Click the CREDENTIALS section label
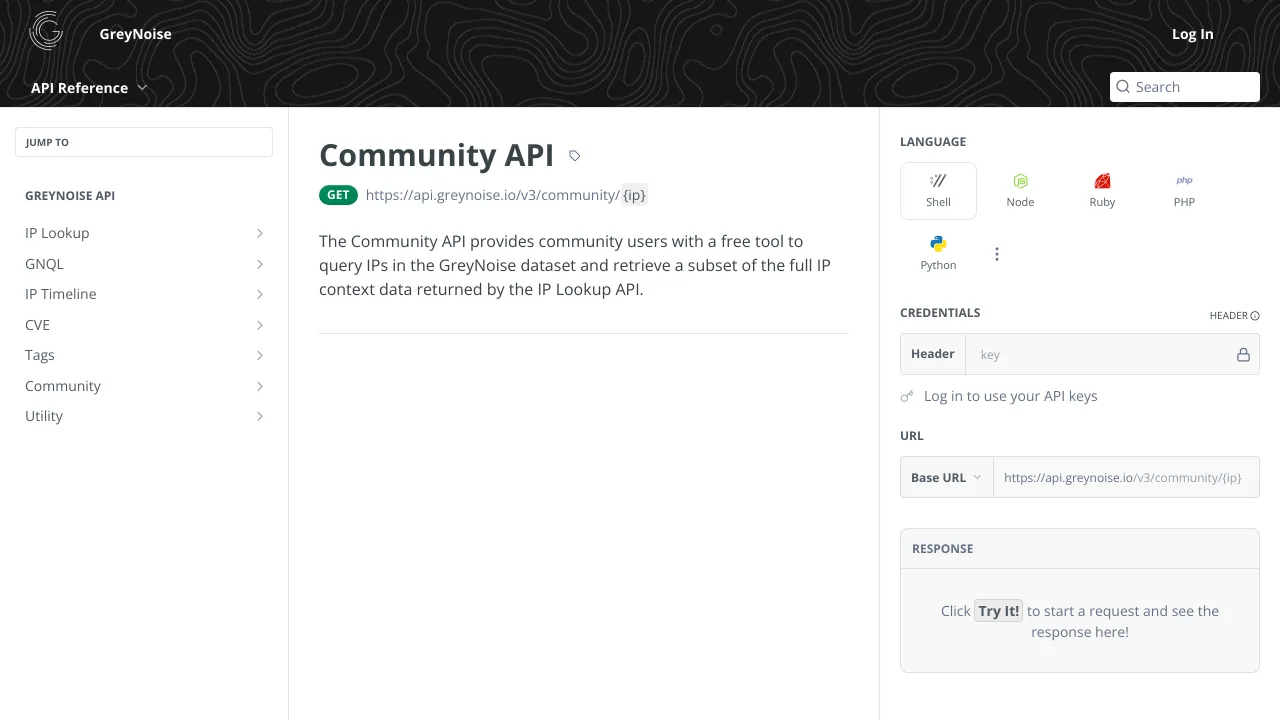The image size is (1280, 720). click(x=940, y=313)
